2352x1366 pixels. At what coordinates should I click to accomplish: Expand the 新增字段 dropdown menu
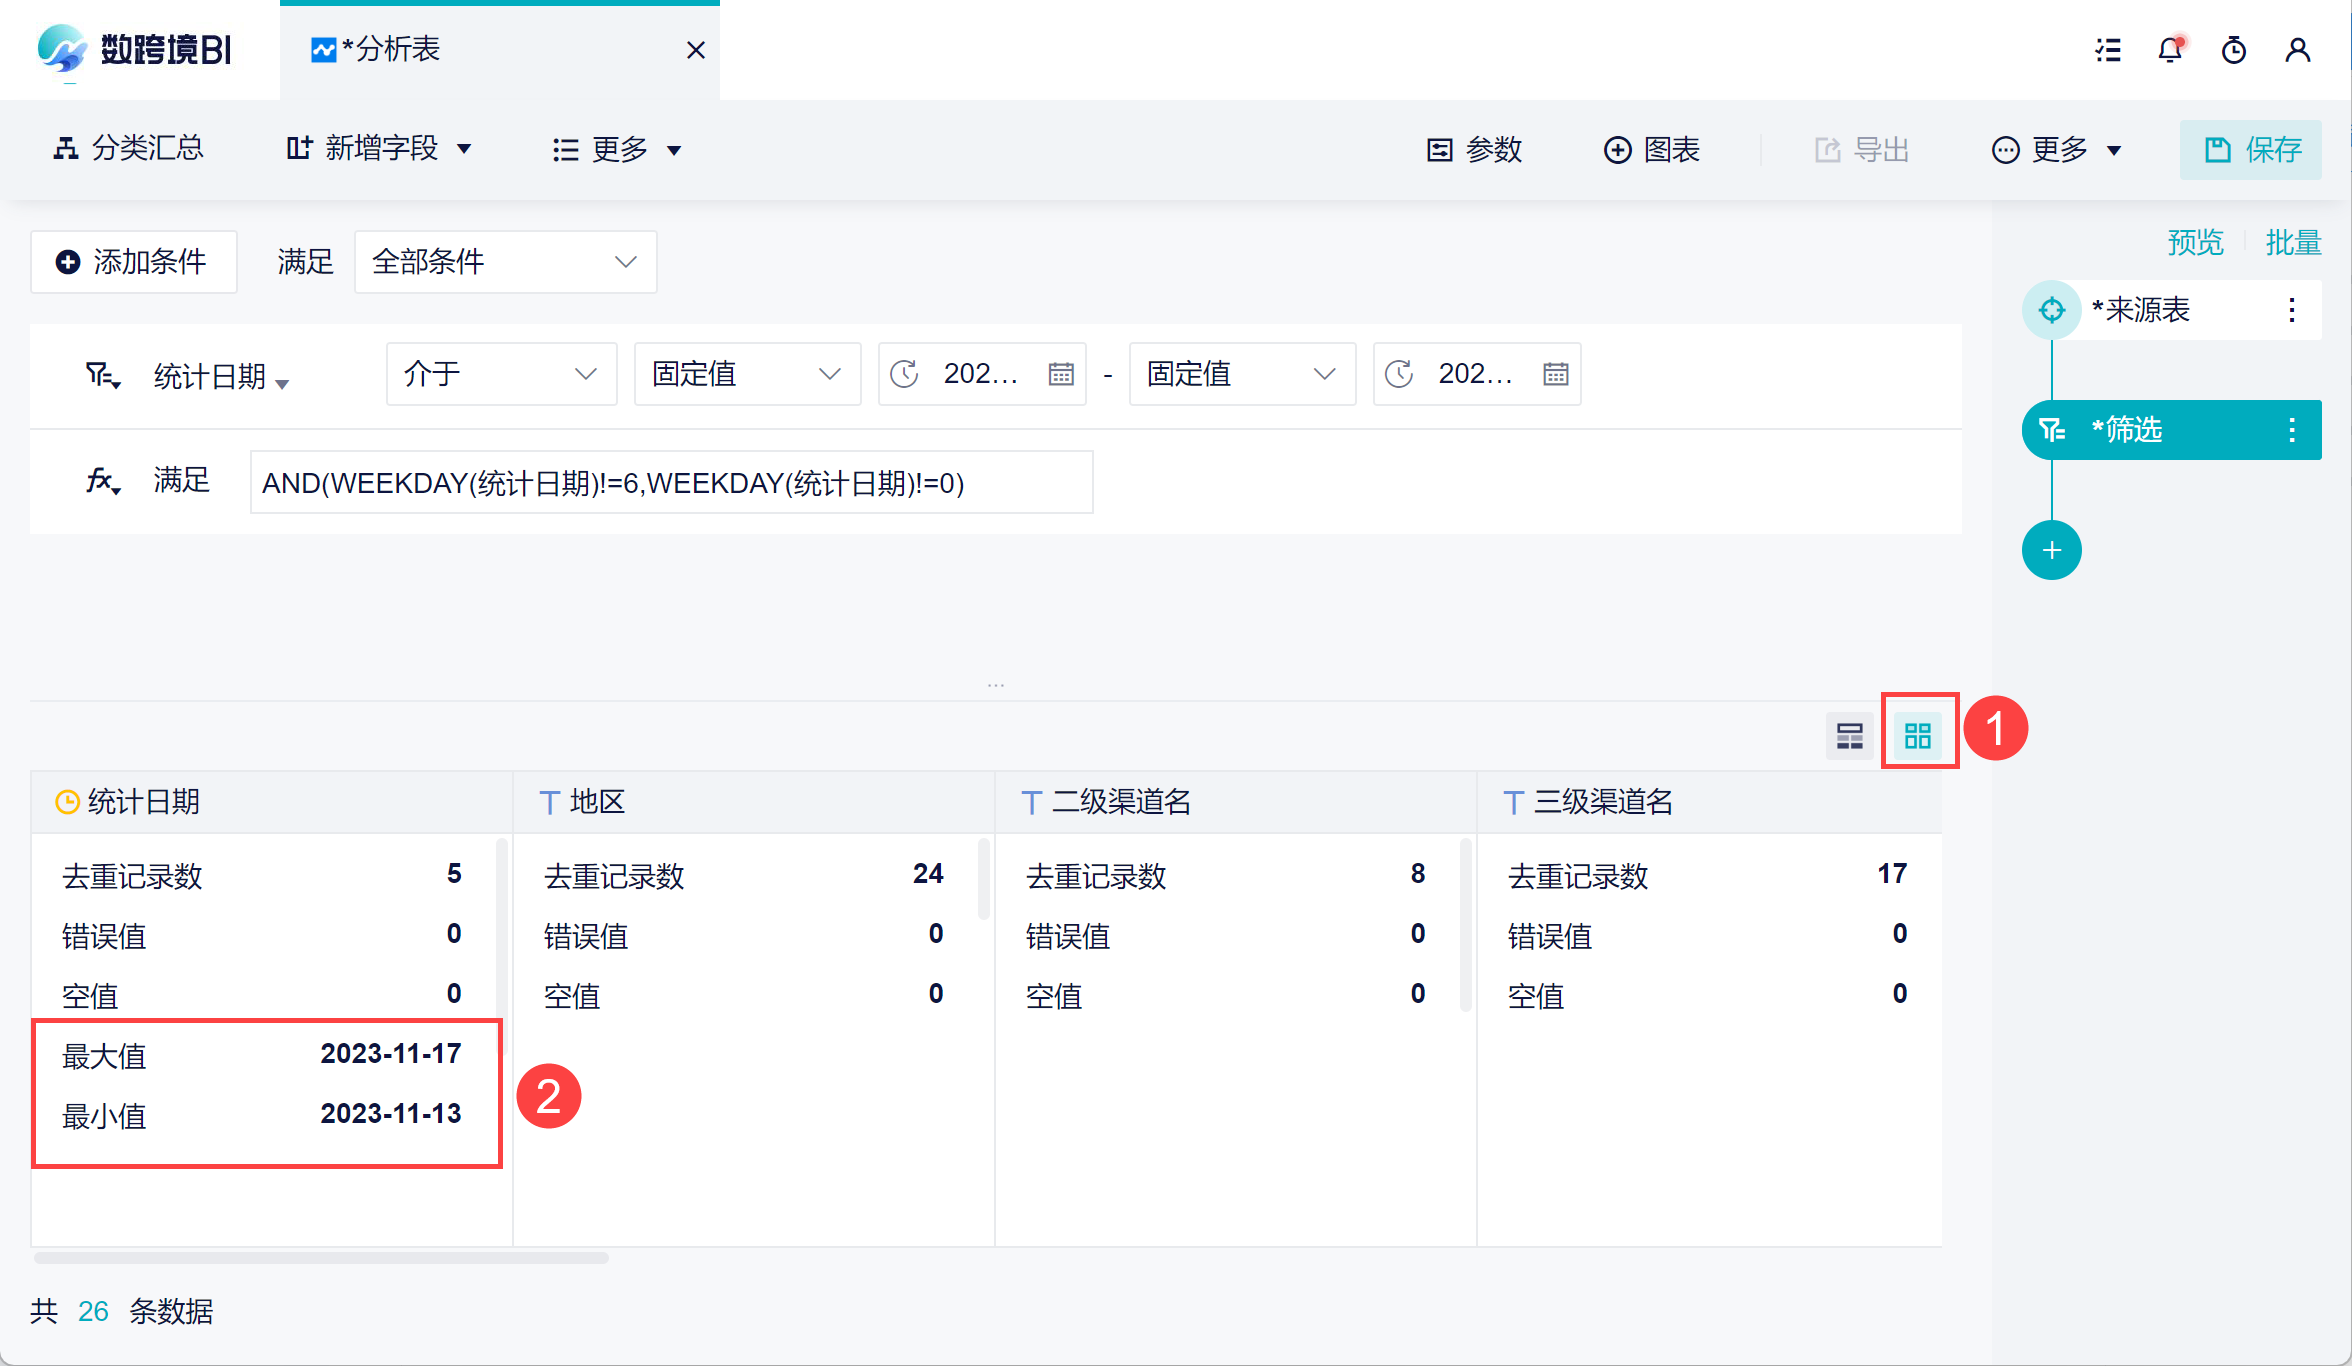[x=380, y=150]
